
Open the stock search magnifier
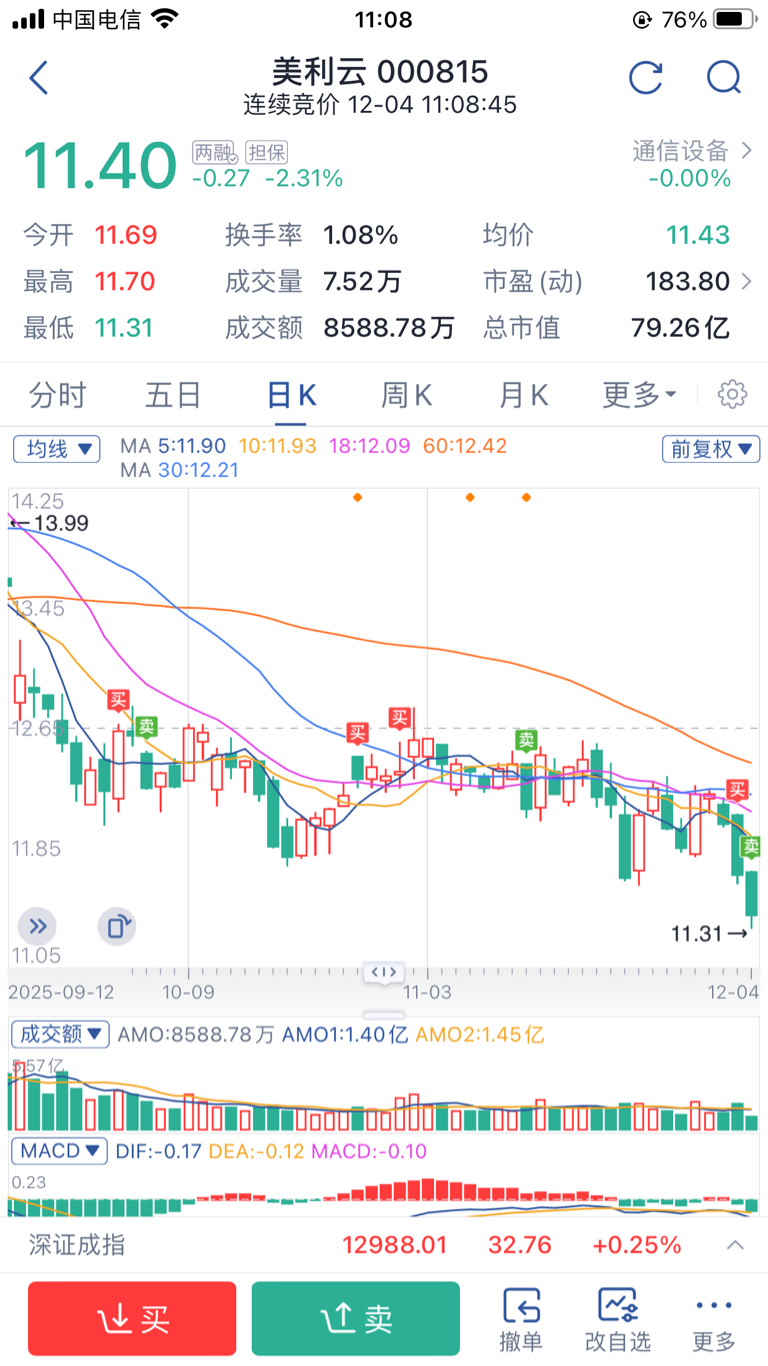point(722,78)
